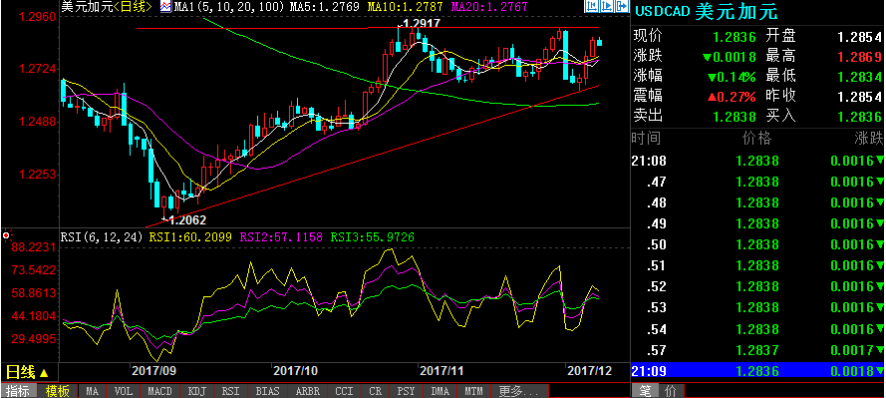Image resolution: width=886 pixels, height=398 pixels.
Task: Select the KDJ indicator button
Action: [197, 391]
